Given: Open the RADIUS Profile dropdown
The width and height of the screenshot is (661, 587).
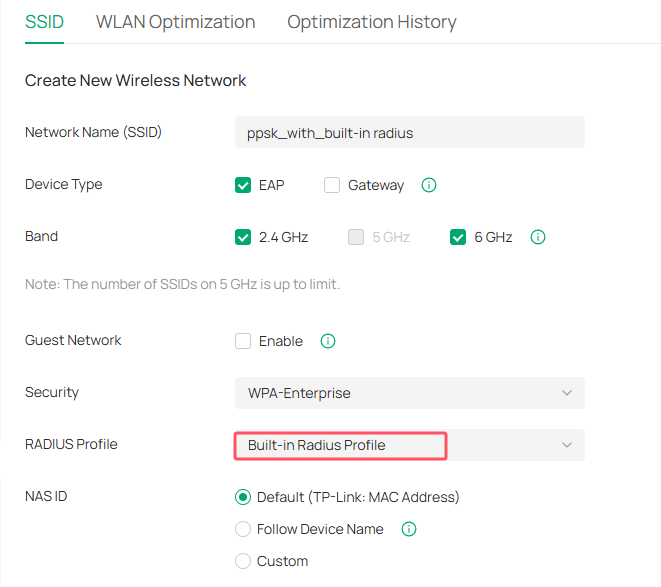Looking at the screenshot, I should click(409, 445).
